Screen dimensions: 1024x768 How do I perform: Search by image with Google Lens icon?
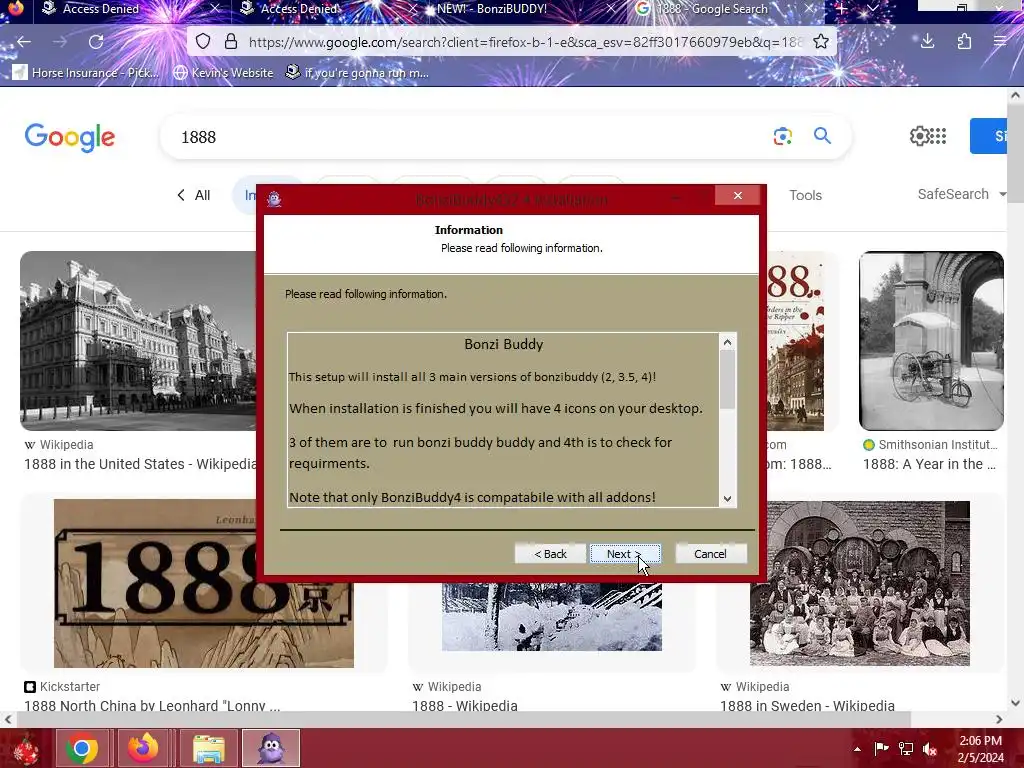pos(782,136)
